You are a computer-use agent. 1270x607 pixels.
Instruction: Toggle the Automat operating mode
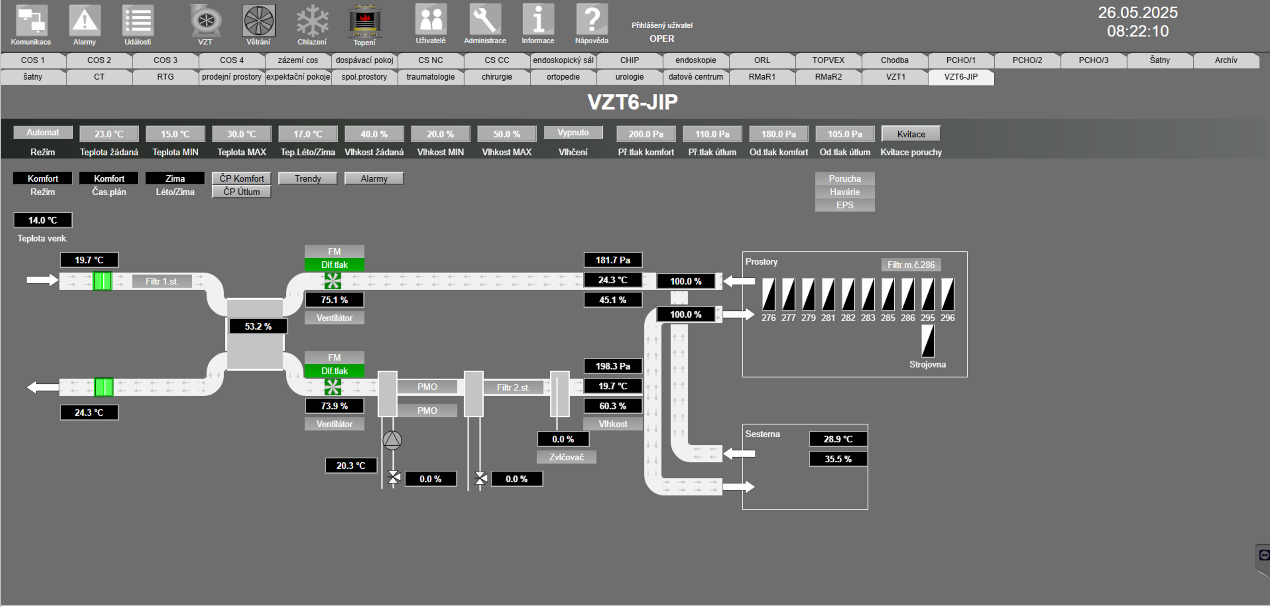tap(42, 133)
